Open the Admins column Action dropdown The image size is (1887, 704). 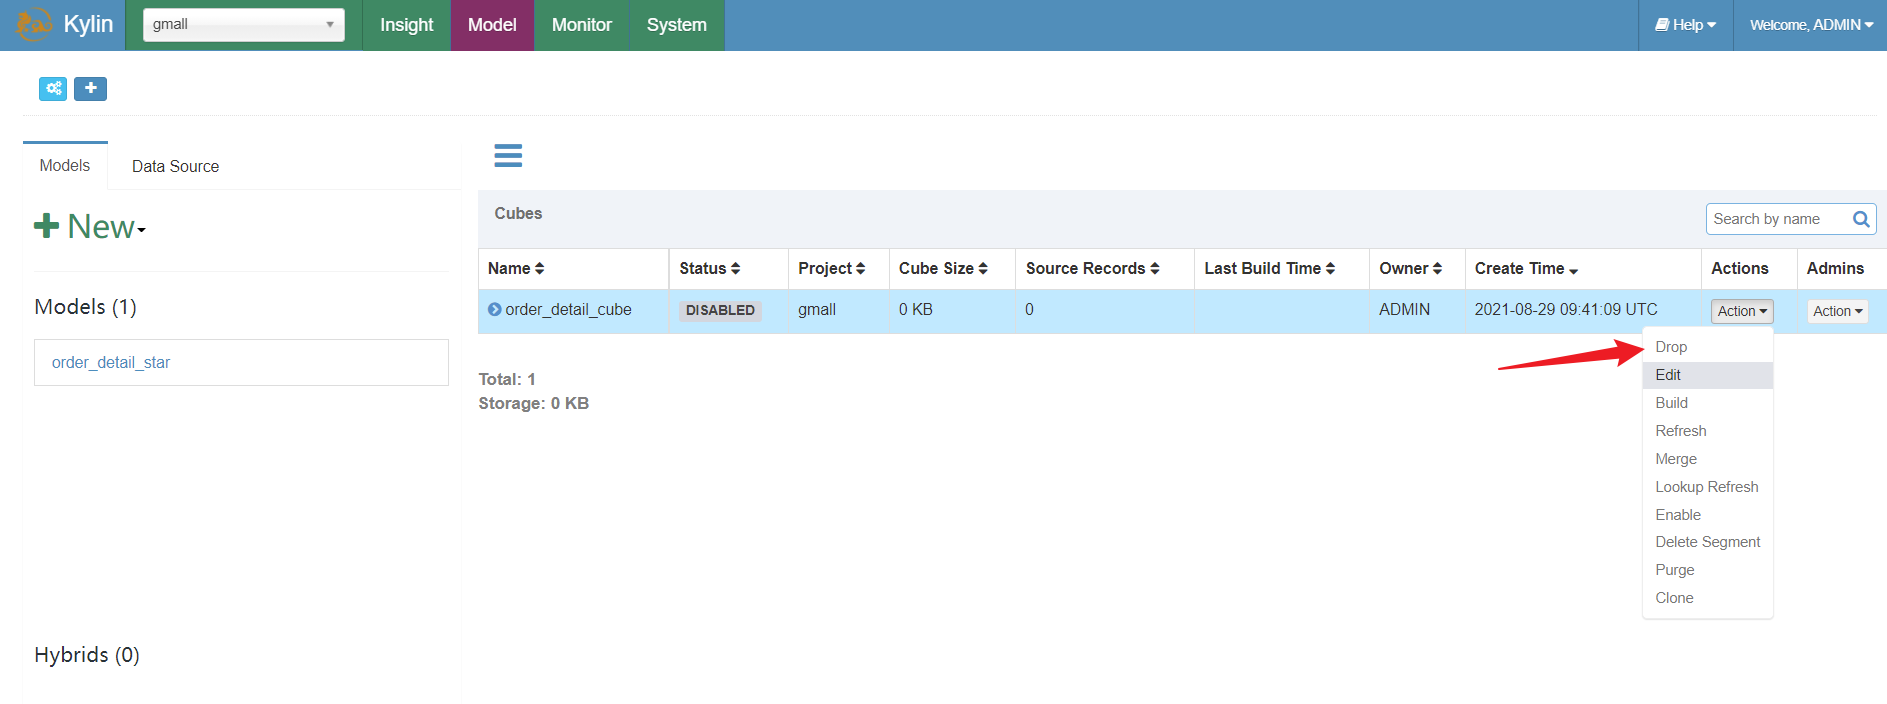(x=1837, y=311)
